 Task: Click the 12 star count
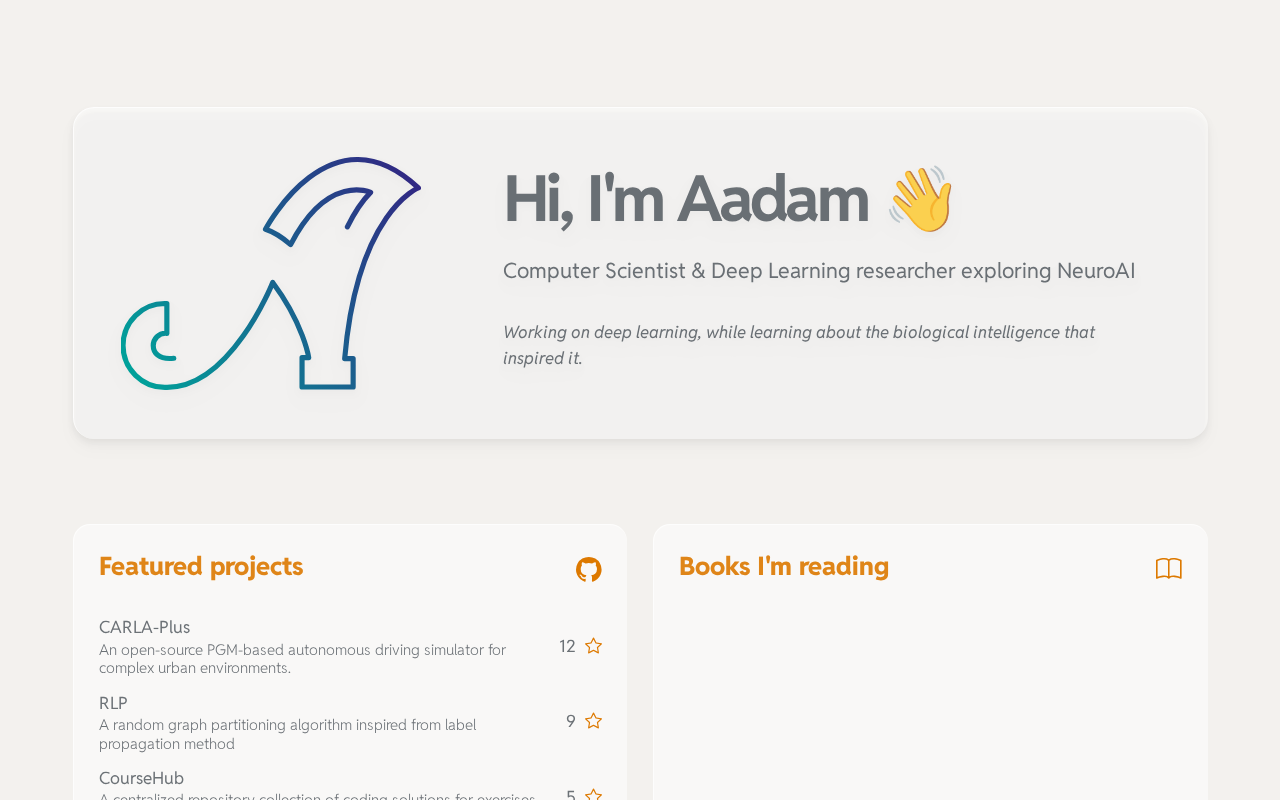[567, 646]
